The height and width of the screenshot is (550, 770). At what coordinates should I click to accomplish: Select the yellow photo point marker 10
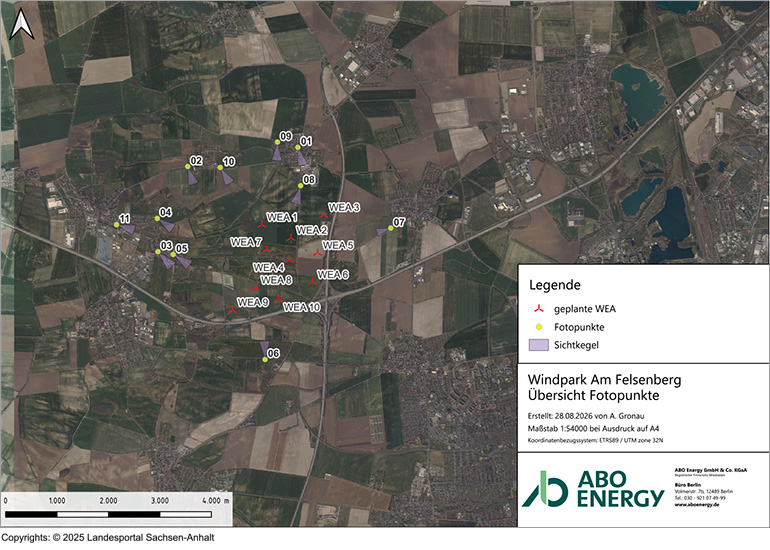pyautogui.click(x=220, y=167)
